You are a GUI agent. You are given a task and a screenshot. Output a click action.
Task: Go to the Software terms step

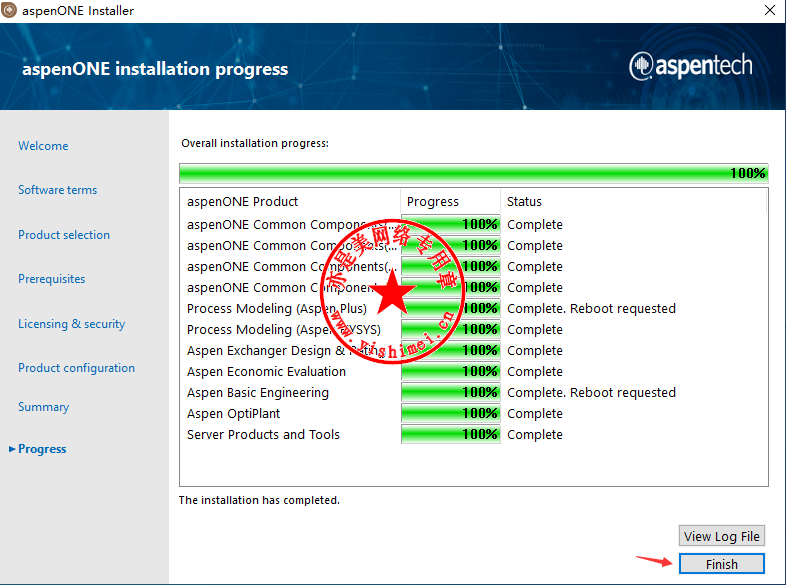(x=58, y=190)
